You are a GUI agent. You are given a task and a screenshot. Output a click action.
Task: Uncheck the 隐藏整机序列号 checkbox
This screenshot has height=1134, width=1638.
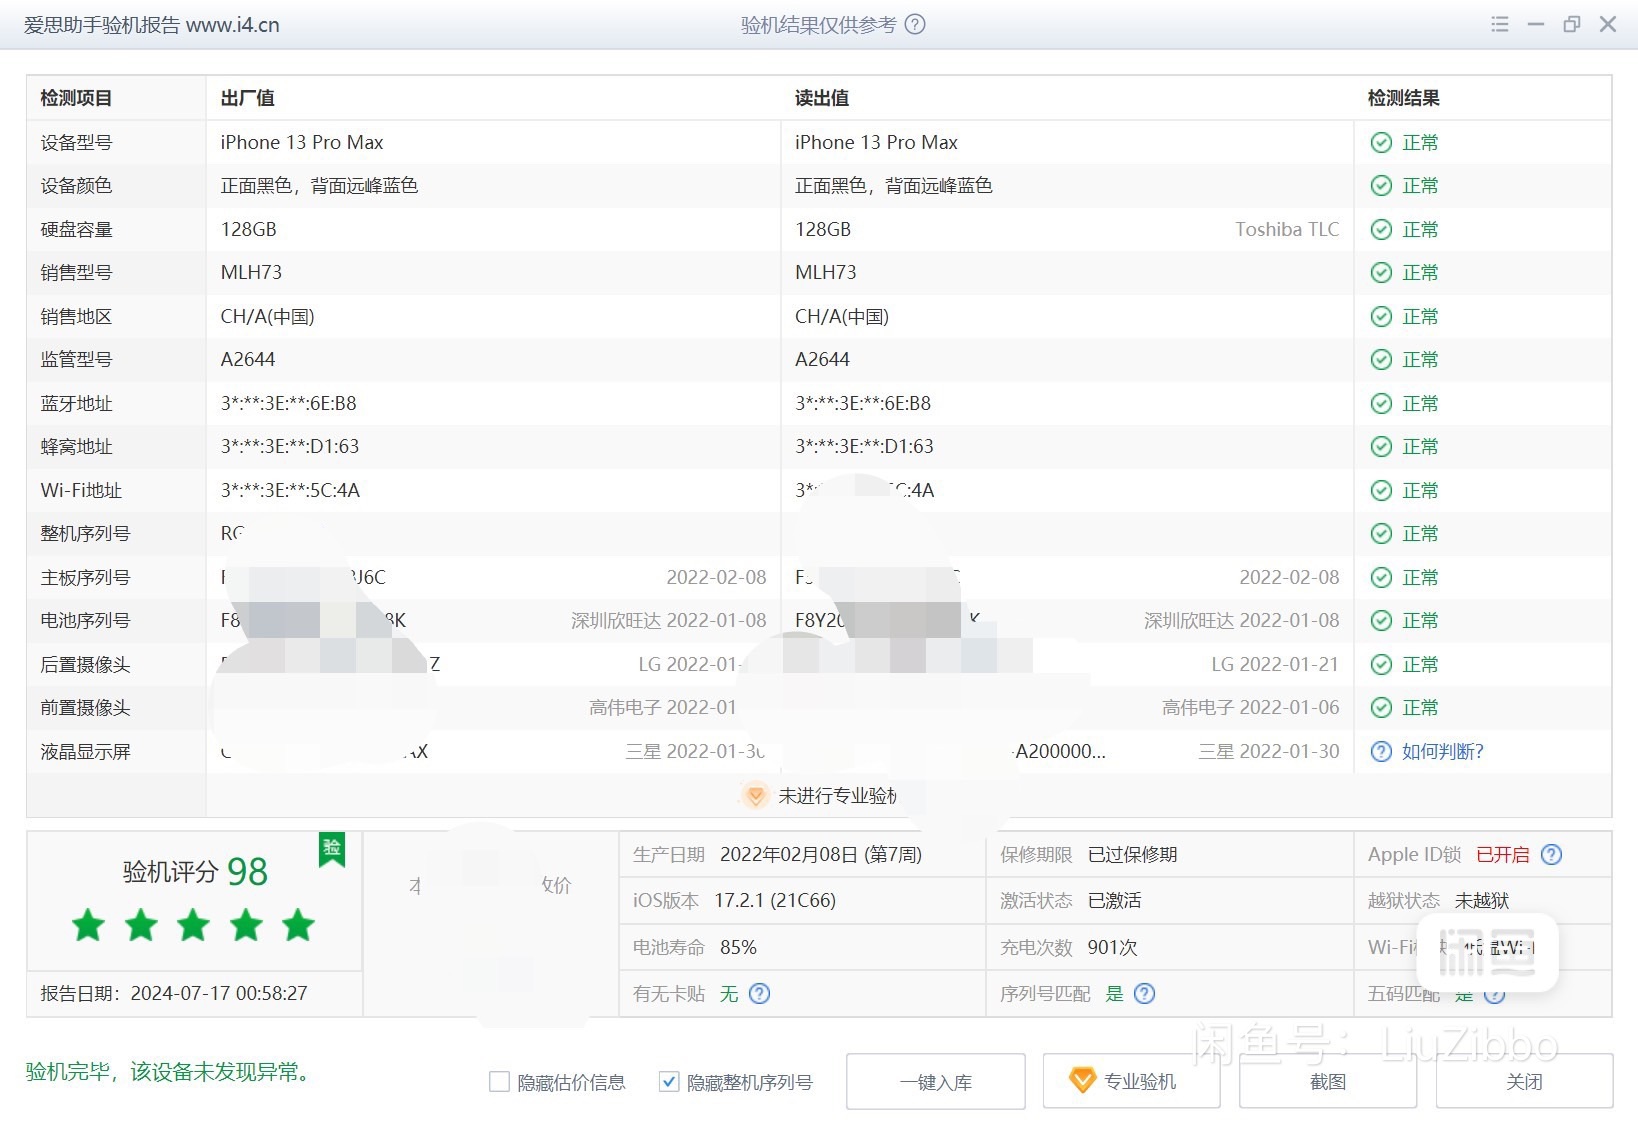pos(669,1082)
